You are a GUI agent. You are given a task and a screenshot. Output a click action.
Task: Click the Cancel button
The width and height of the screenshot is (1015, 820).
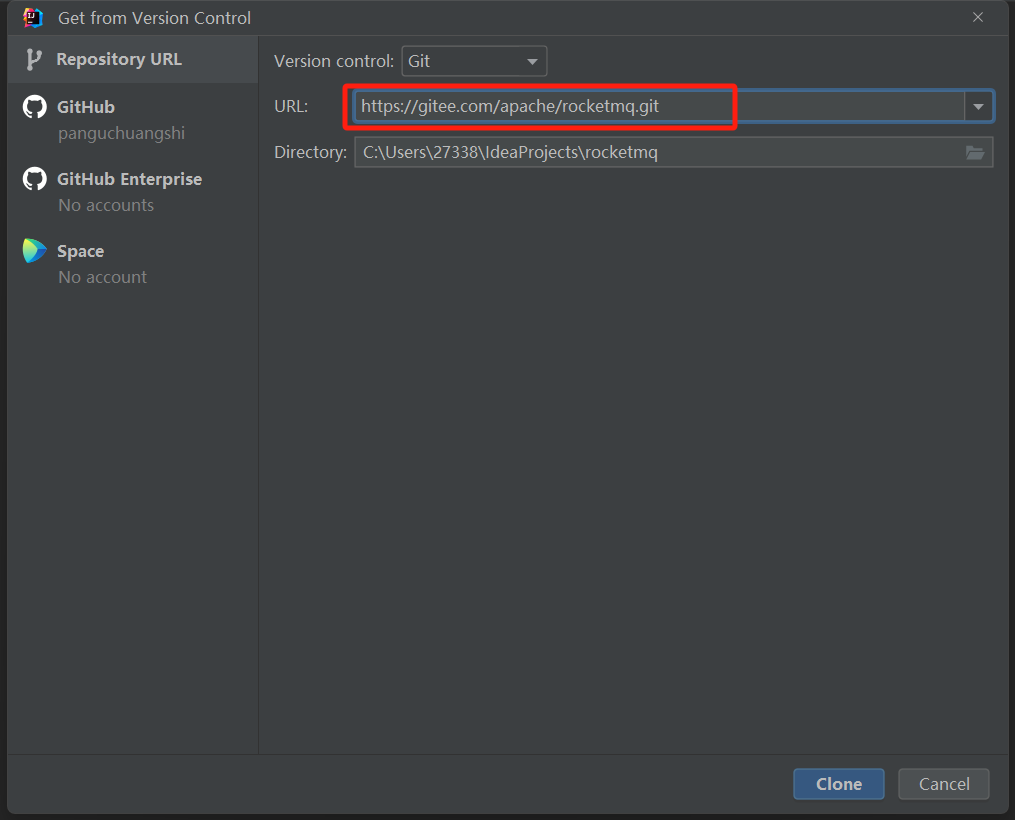944,784
